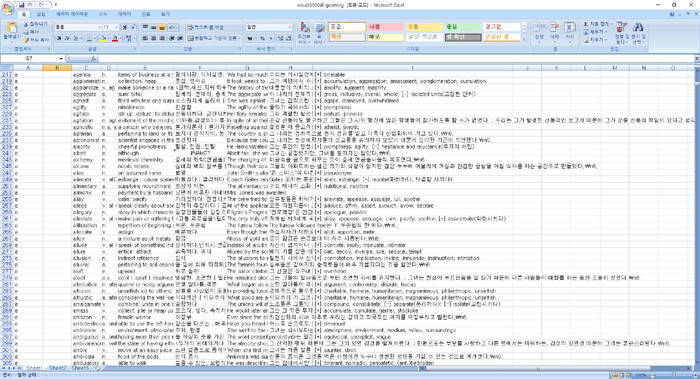Viewport: 700px width, 379px height.
Task: Click the Find and Select binoculars icon
Action: click(638, 32)
